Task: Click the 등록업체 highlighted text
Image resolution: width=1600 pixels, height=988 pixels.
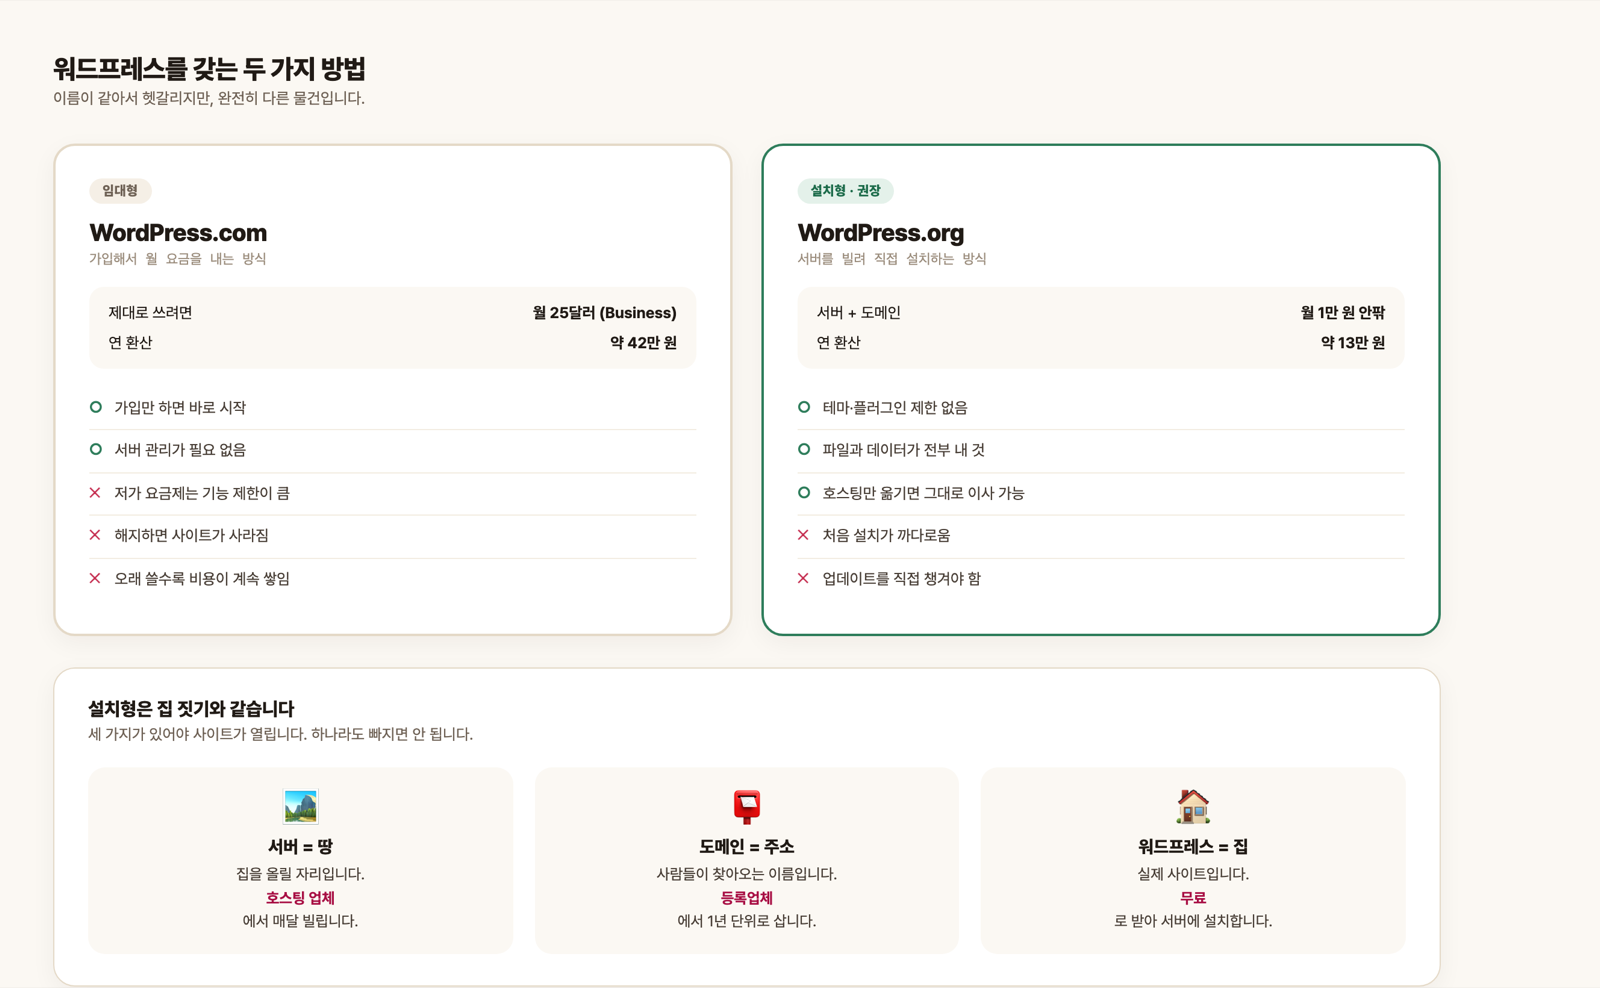Action: point(746,898)
